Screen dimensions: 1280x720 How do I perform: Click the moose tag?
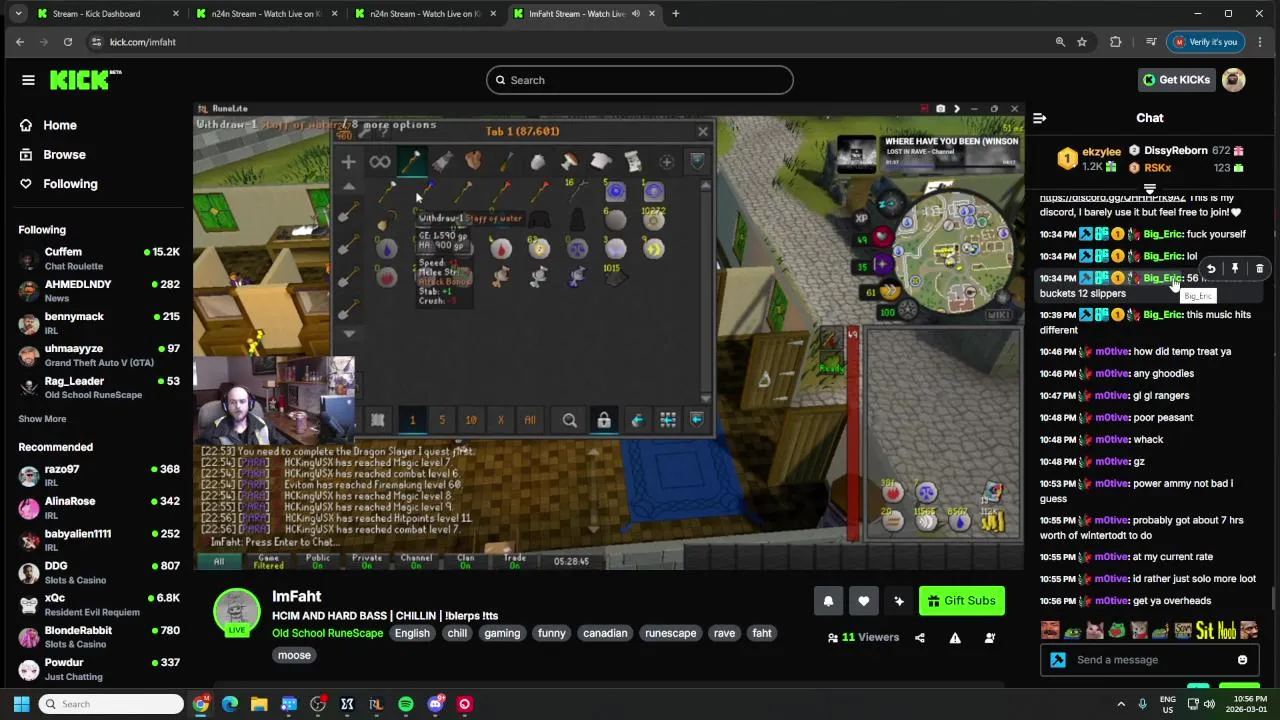click(294, 655)
